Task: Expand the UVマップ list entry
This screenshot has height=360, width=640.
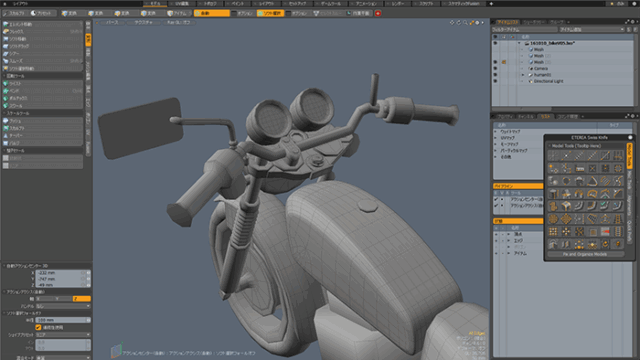Action: click(496, 138)
